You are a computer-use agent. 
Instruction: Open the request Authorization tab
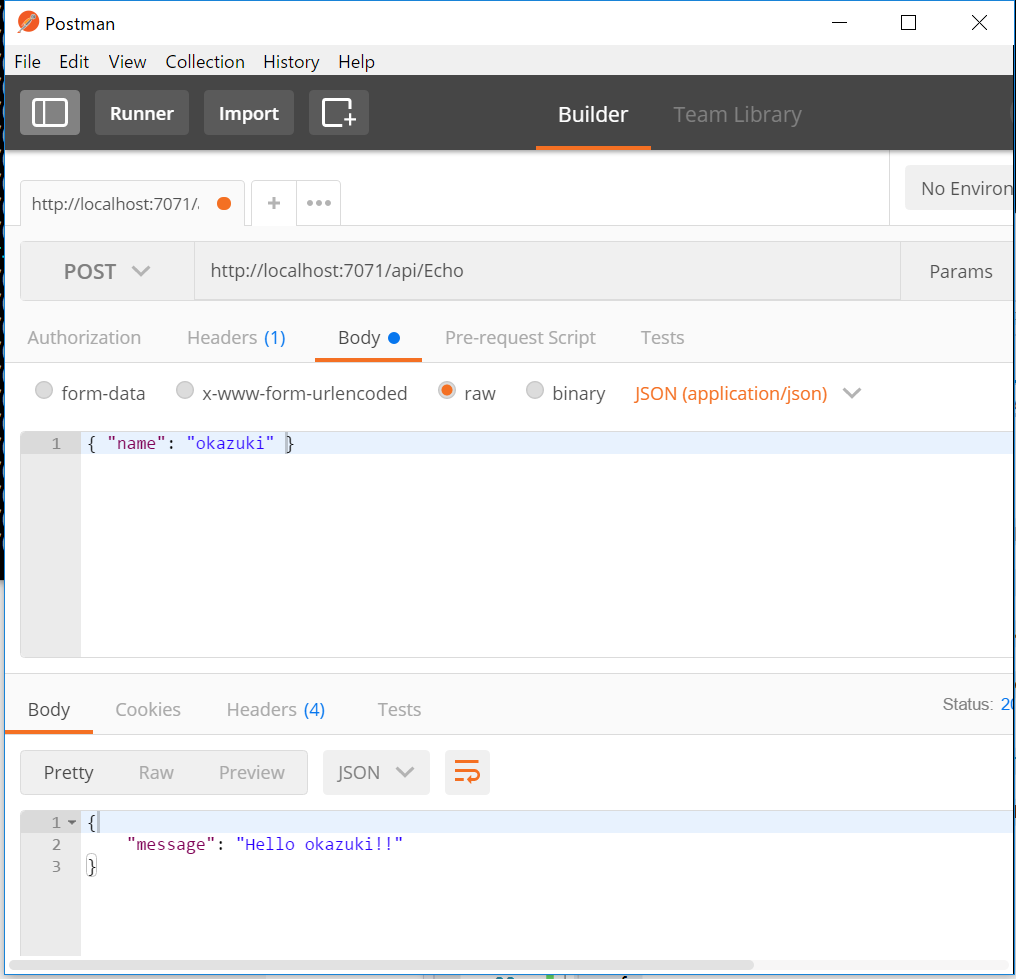(84, 338)
